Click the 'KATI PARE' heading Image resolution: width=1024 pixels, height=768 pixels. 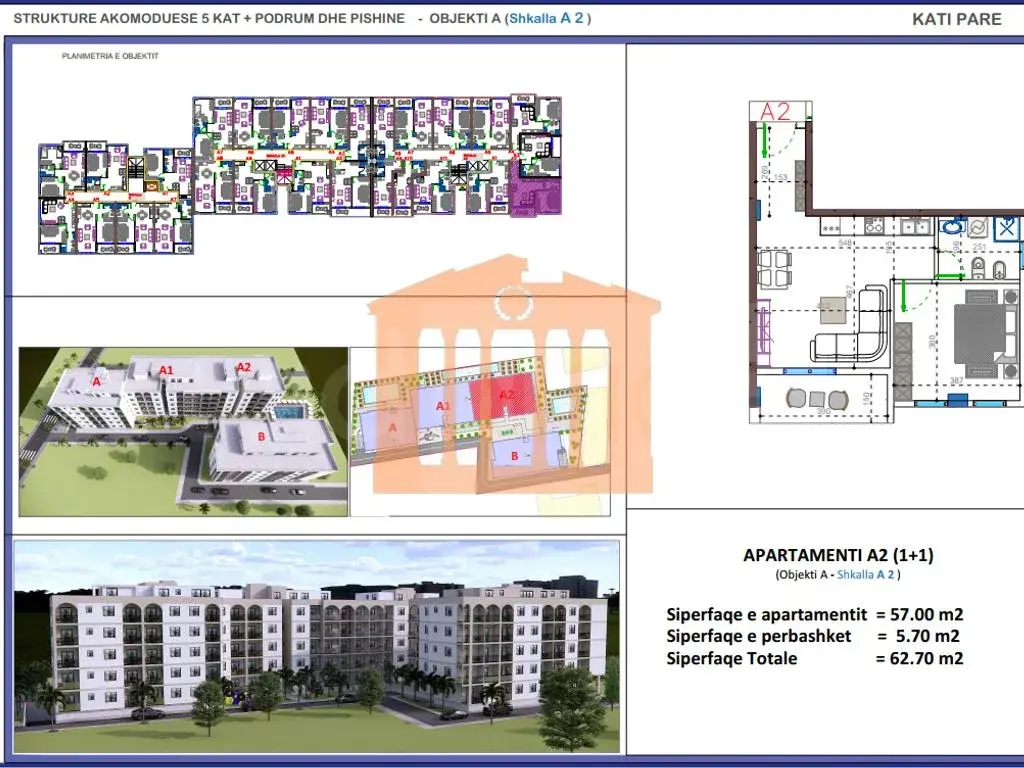(956, 19)
